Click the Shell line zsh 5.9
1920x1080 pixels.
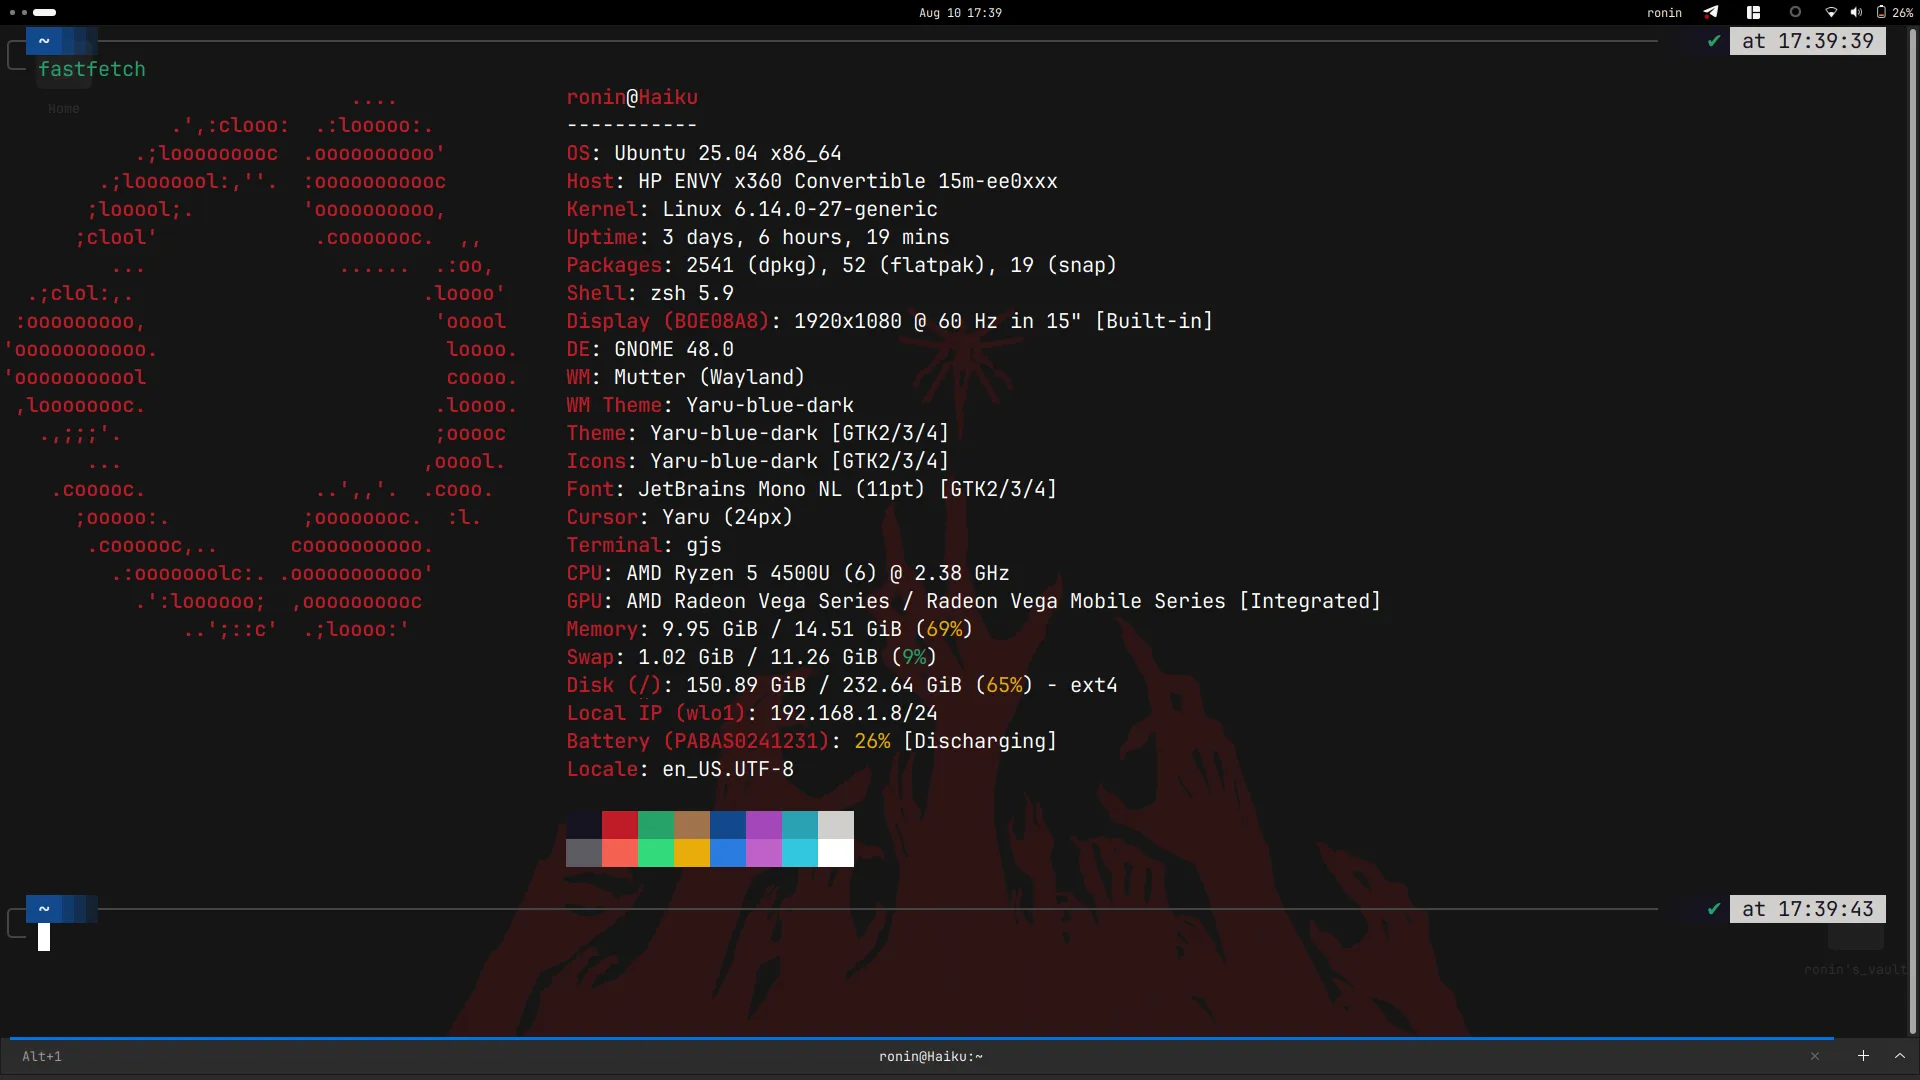tap(650, 293)
